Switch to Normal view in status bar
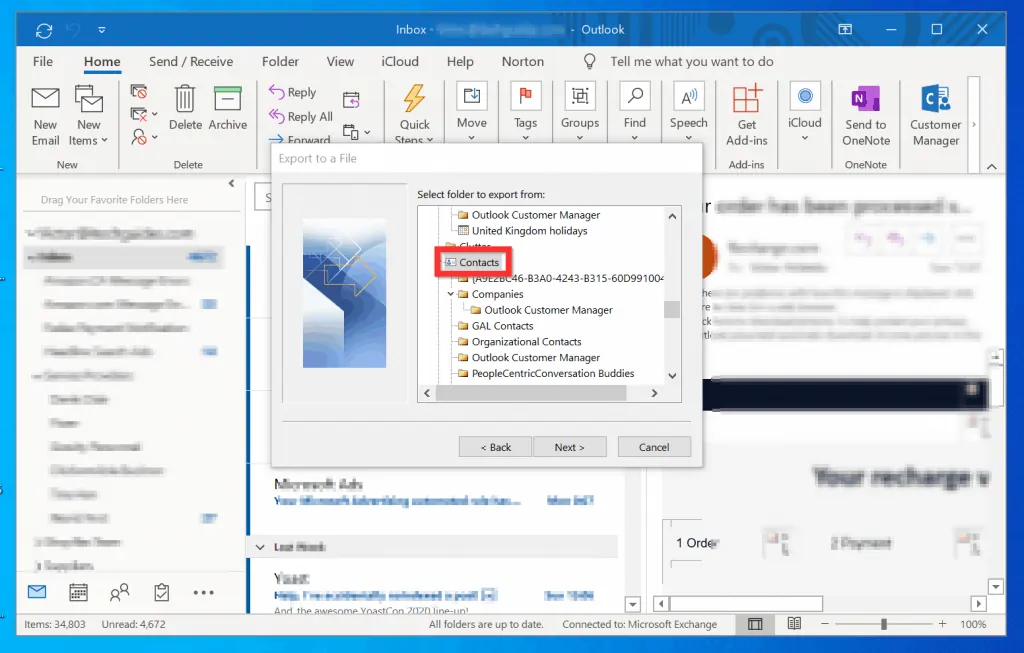 click(755, 624)
